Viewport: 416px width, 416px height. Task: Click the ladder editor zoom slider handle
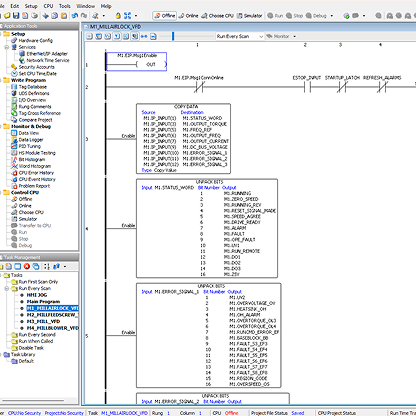(173, 36)
